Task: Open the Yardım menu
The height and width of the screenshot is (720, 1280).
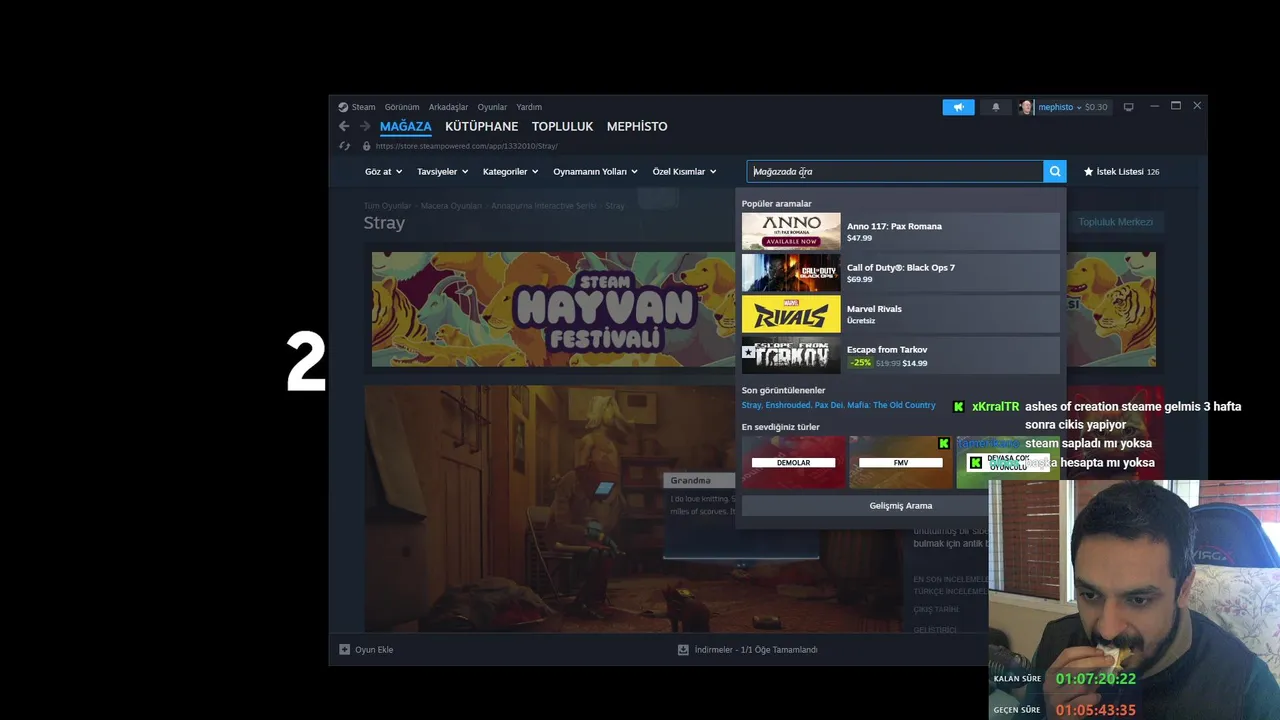Action: (x=529, y=107)
